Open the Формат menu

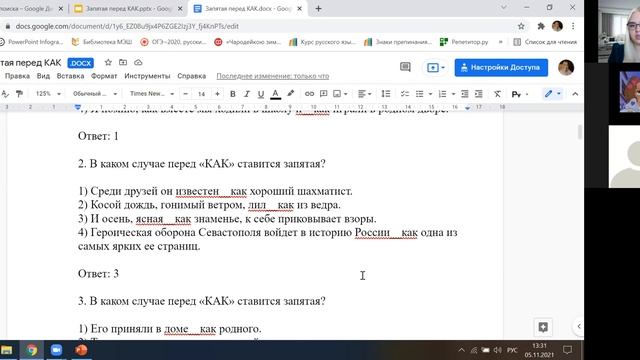coord(104,76)
